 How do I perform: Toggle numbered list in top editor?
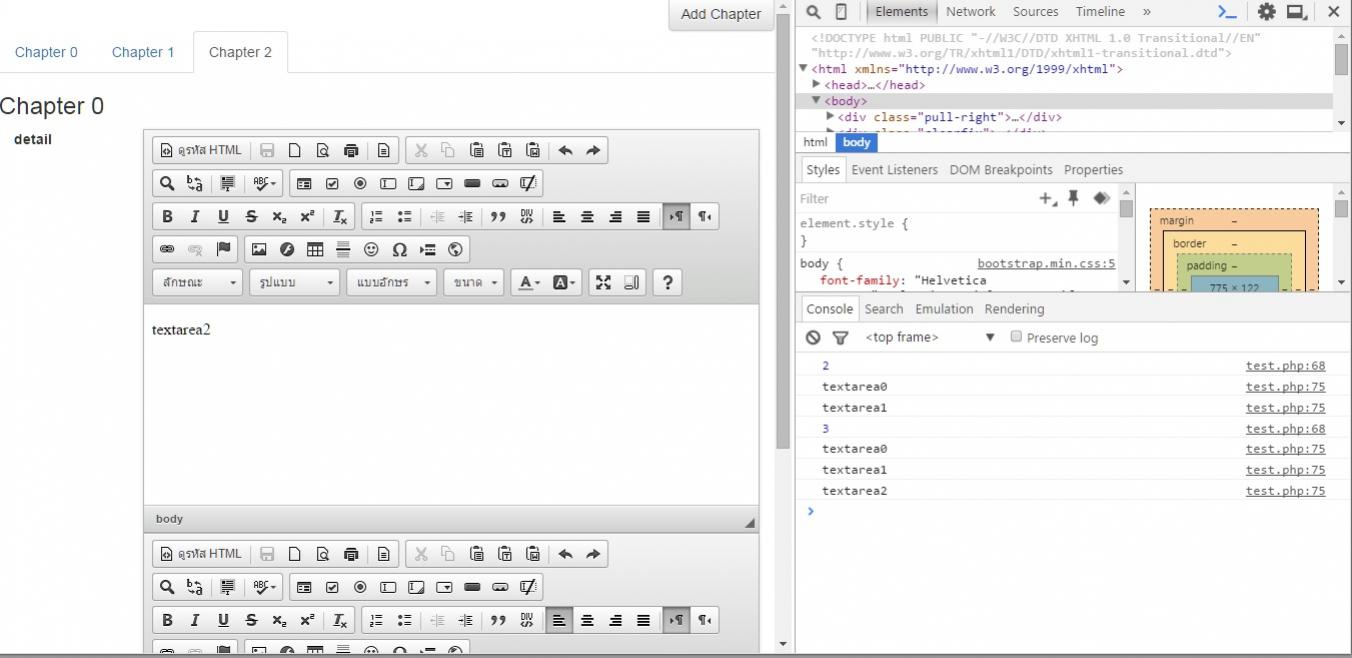376,216
